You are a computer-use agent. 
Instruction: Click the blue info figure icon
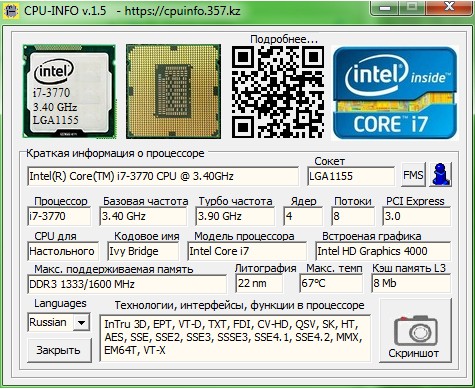click(441, 175)
